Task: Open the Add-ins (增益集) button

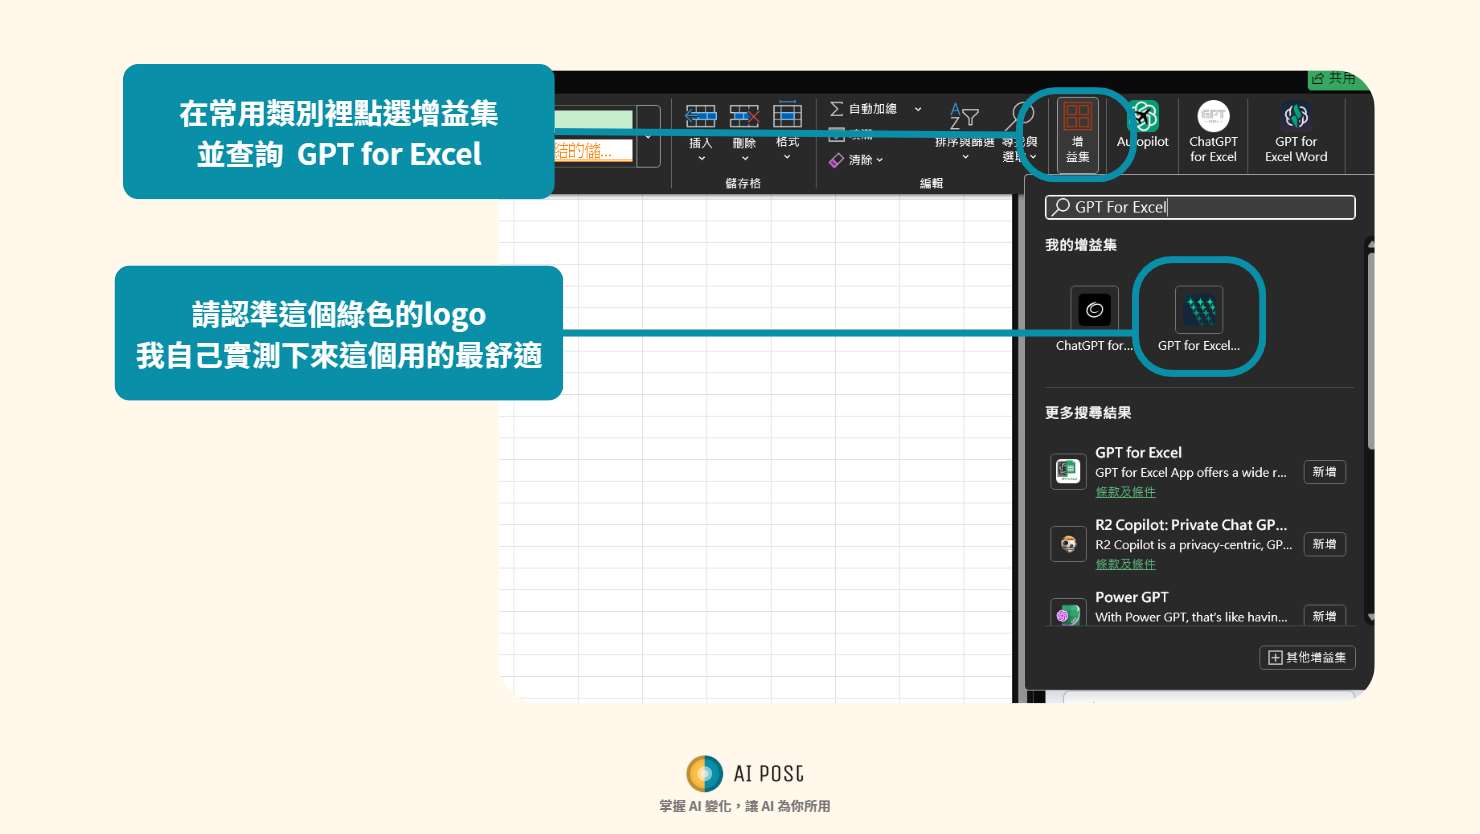Action: [1077, 134]
